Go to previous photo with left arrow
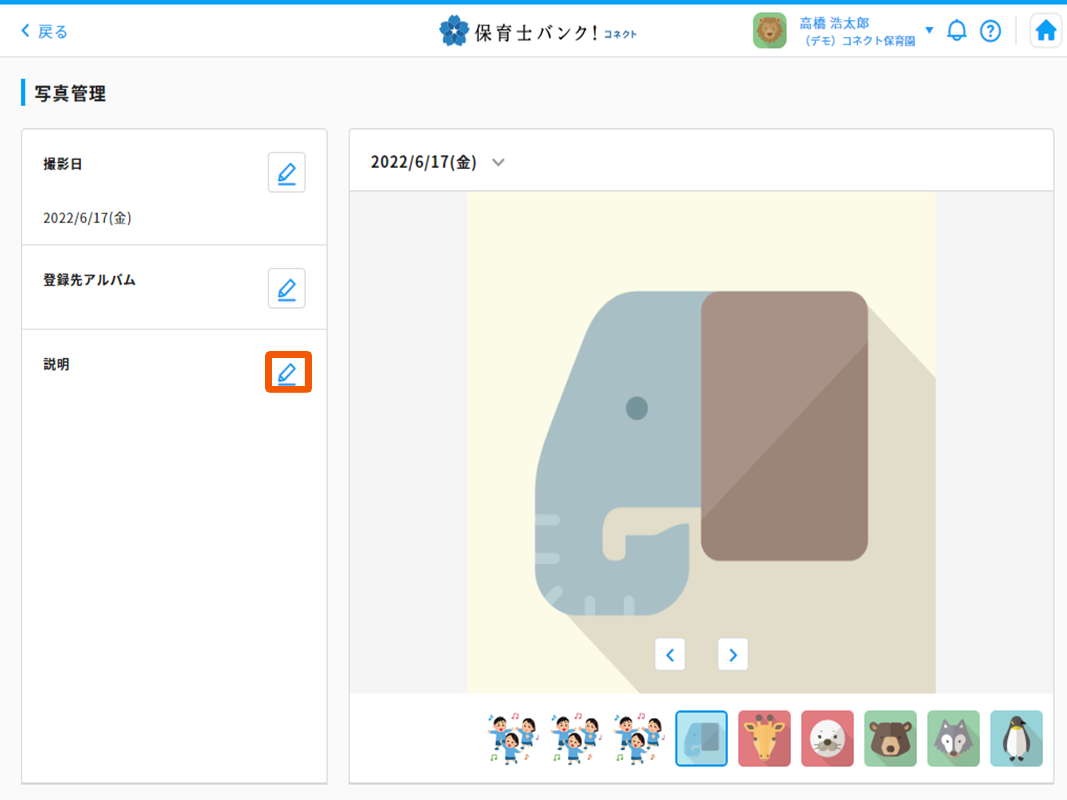Image resolution: width=1067 pixels, height=800 pixels. point(670,654)
